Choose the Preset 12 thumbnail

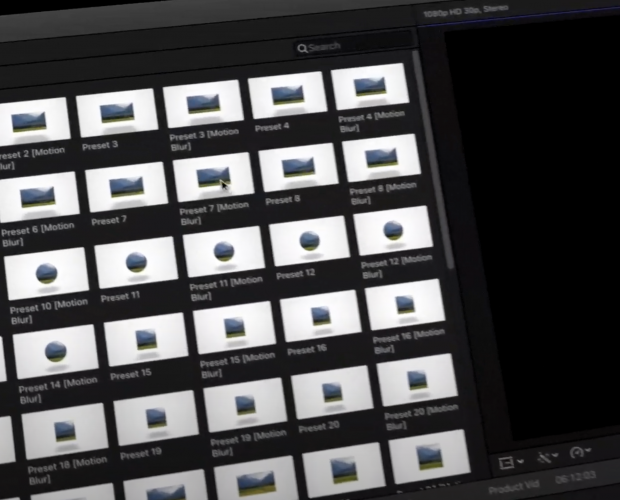pyautogui.click(x=310, y=241)
